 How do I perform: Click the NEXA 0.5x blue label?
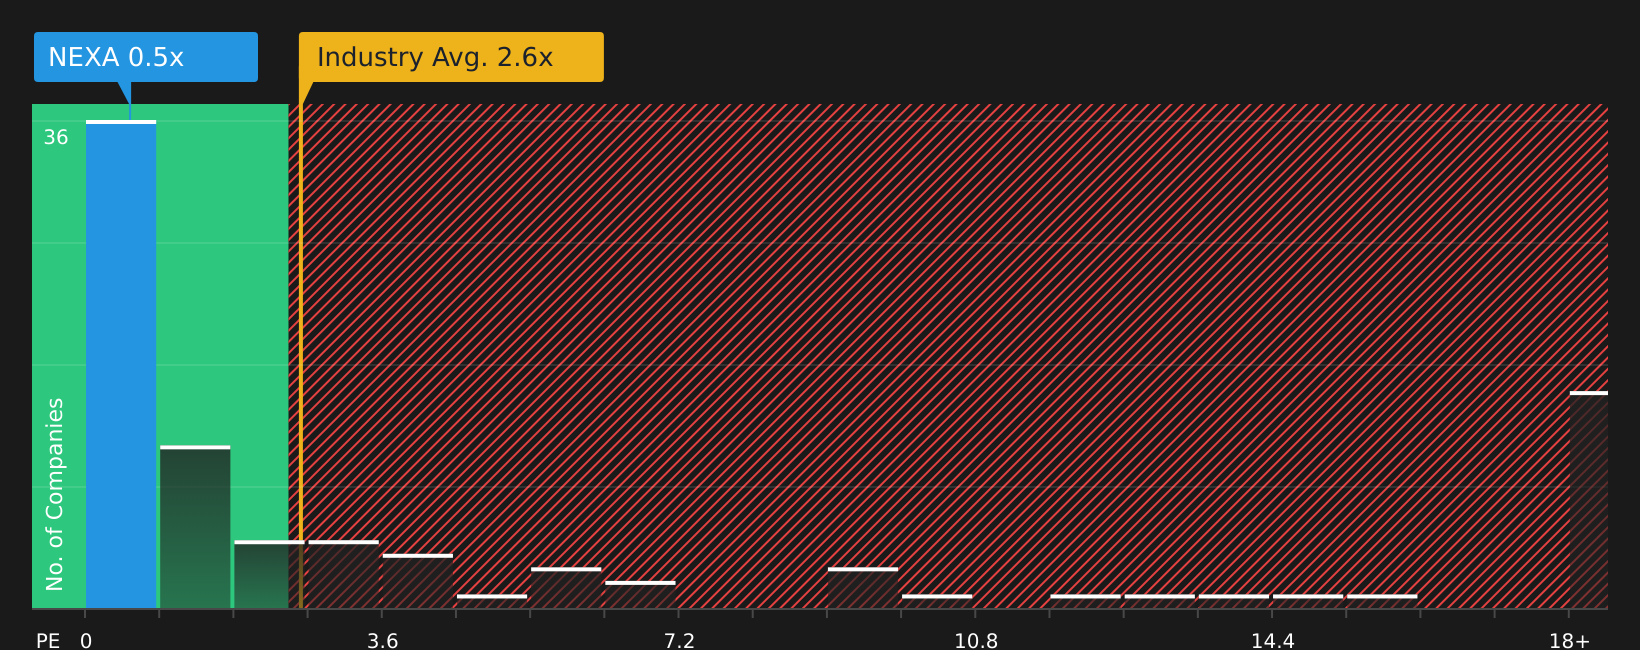(146, 57)
